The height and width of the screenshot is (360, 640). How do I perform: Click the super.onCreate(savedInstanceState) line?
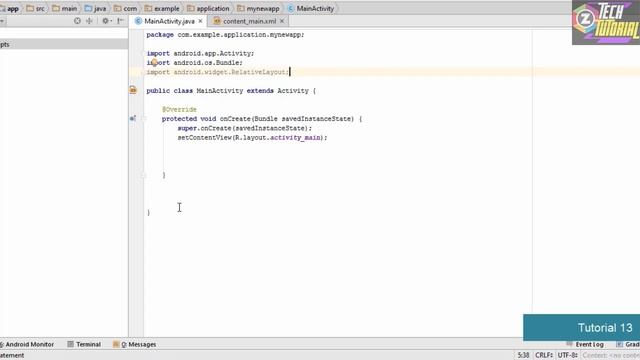[x=244, y=128]
